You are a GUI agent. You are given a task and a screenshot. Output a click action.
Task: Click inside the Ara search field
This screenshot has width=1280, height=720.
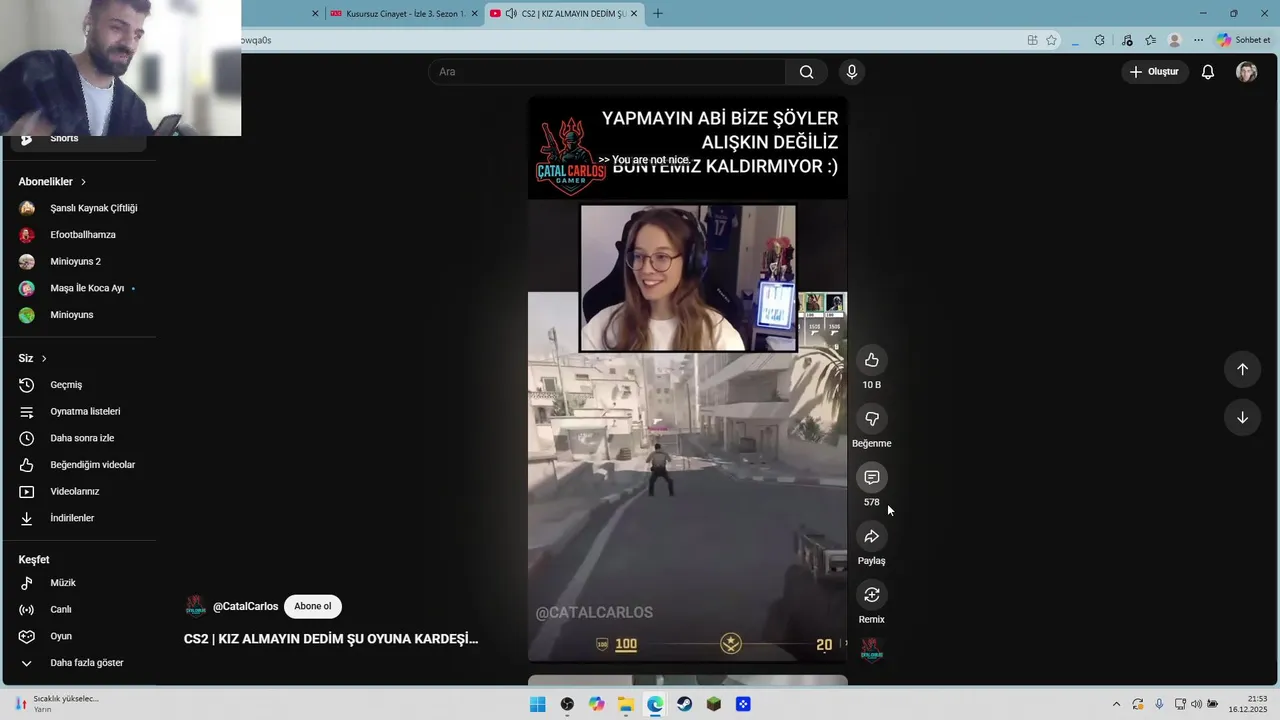click(607, 72)
